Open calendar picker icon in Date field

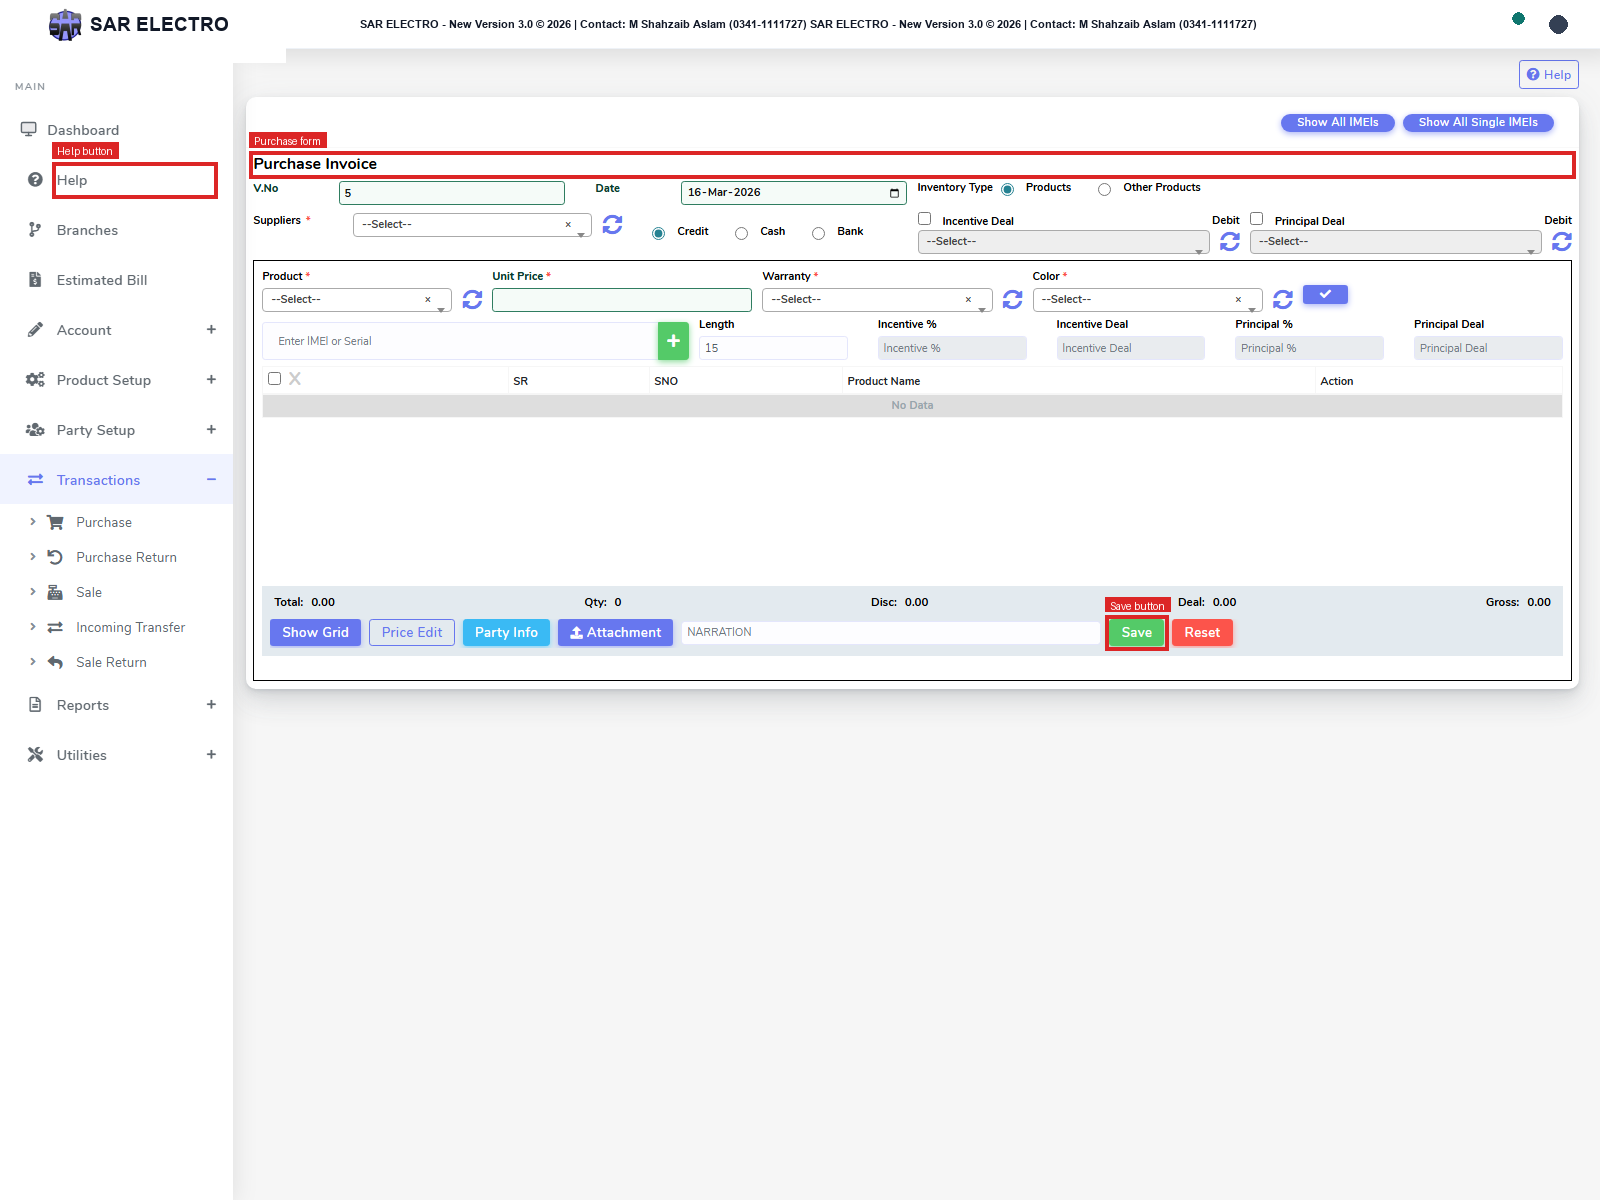pyautogui.click(x=894, y=193)
